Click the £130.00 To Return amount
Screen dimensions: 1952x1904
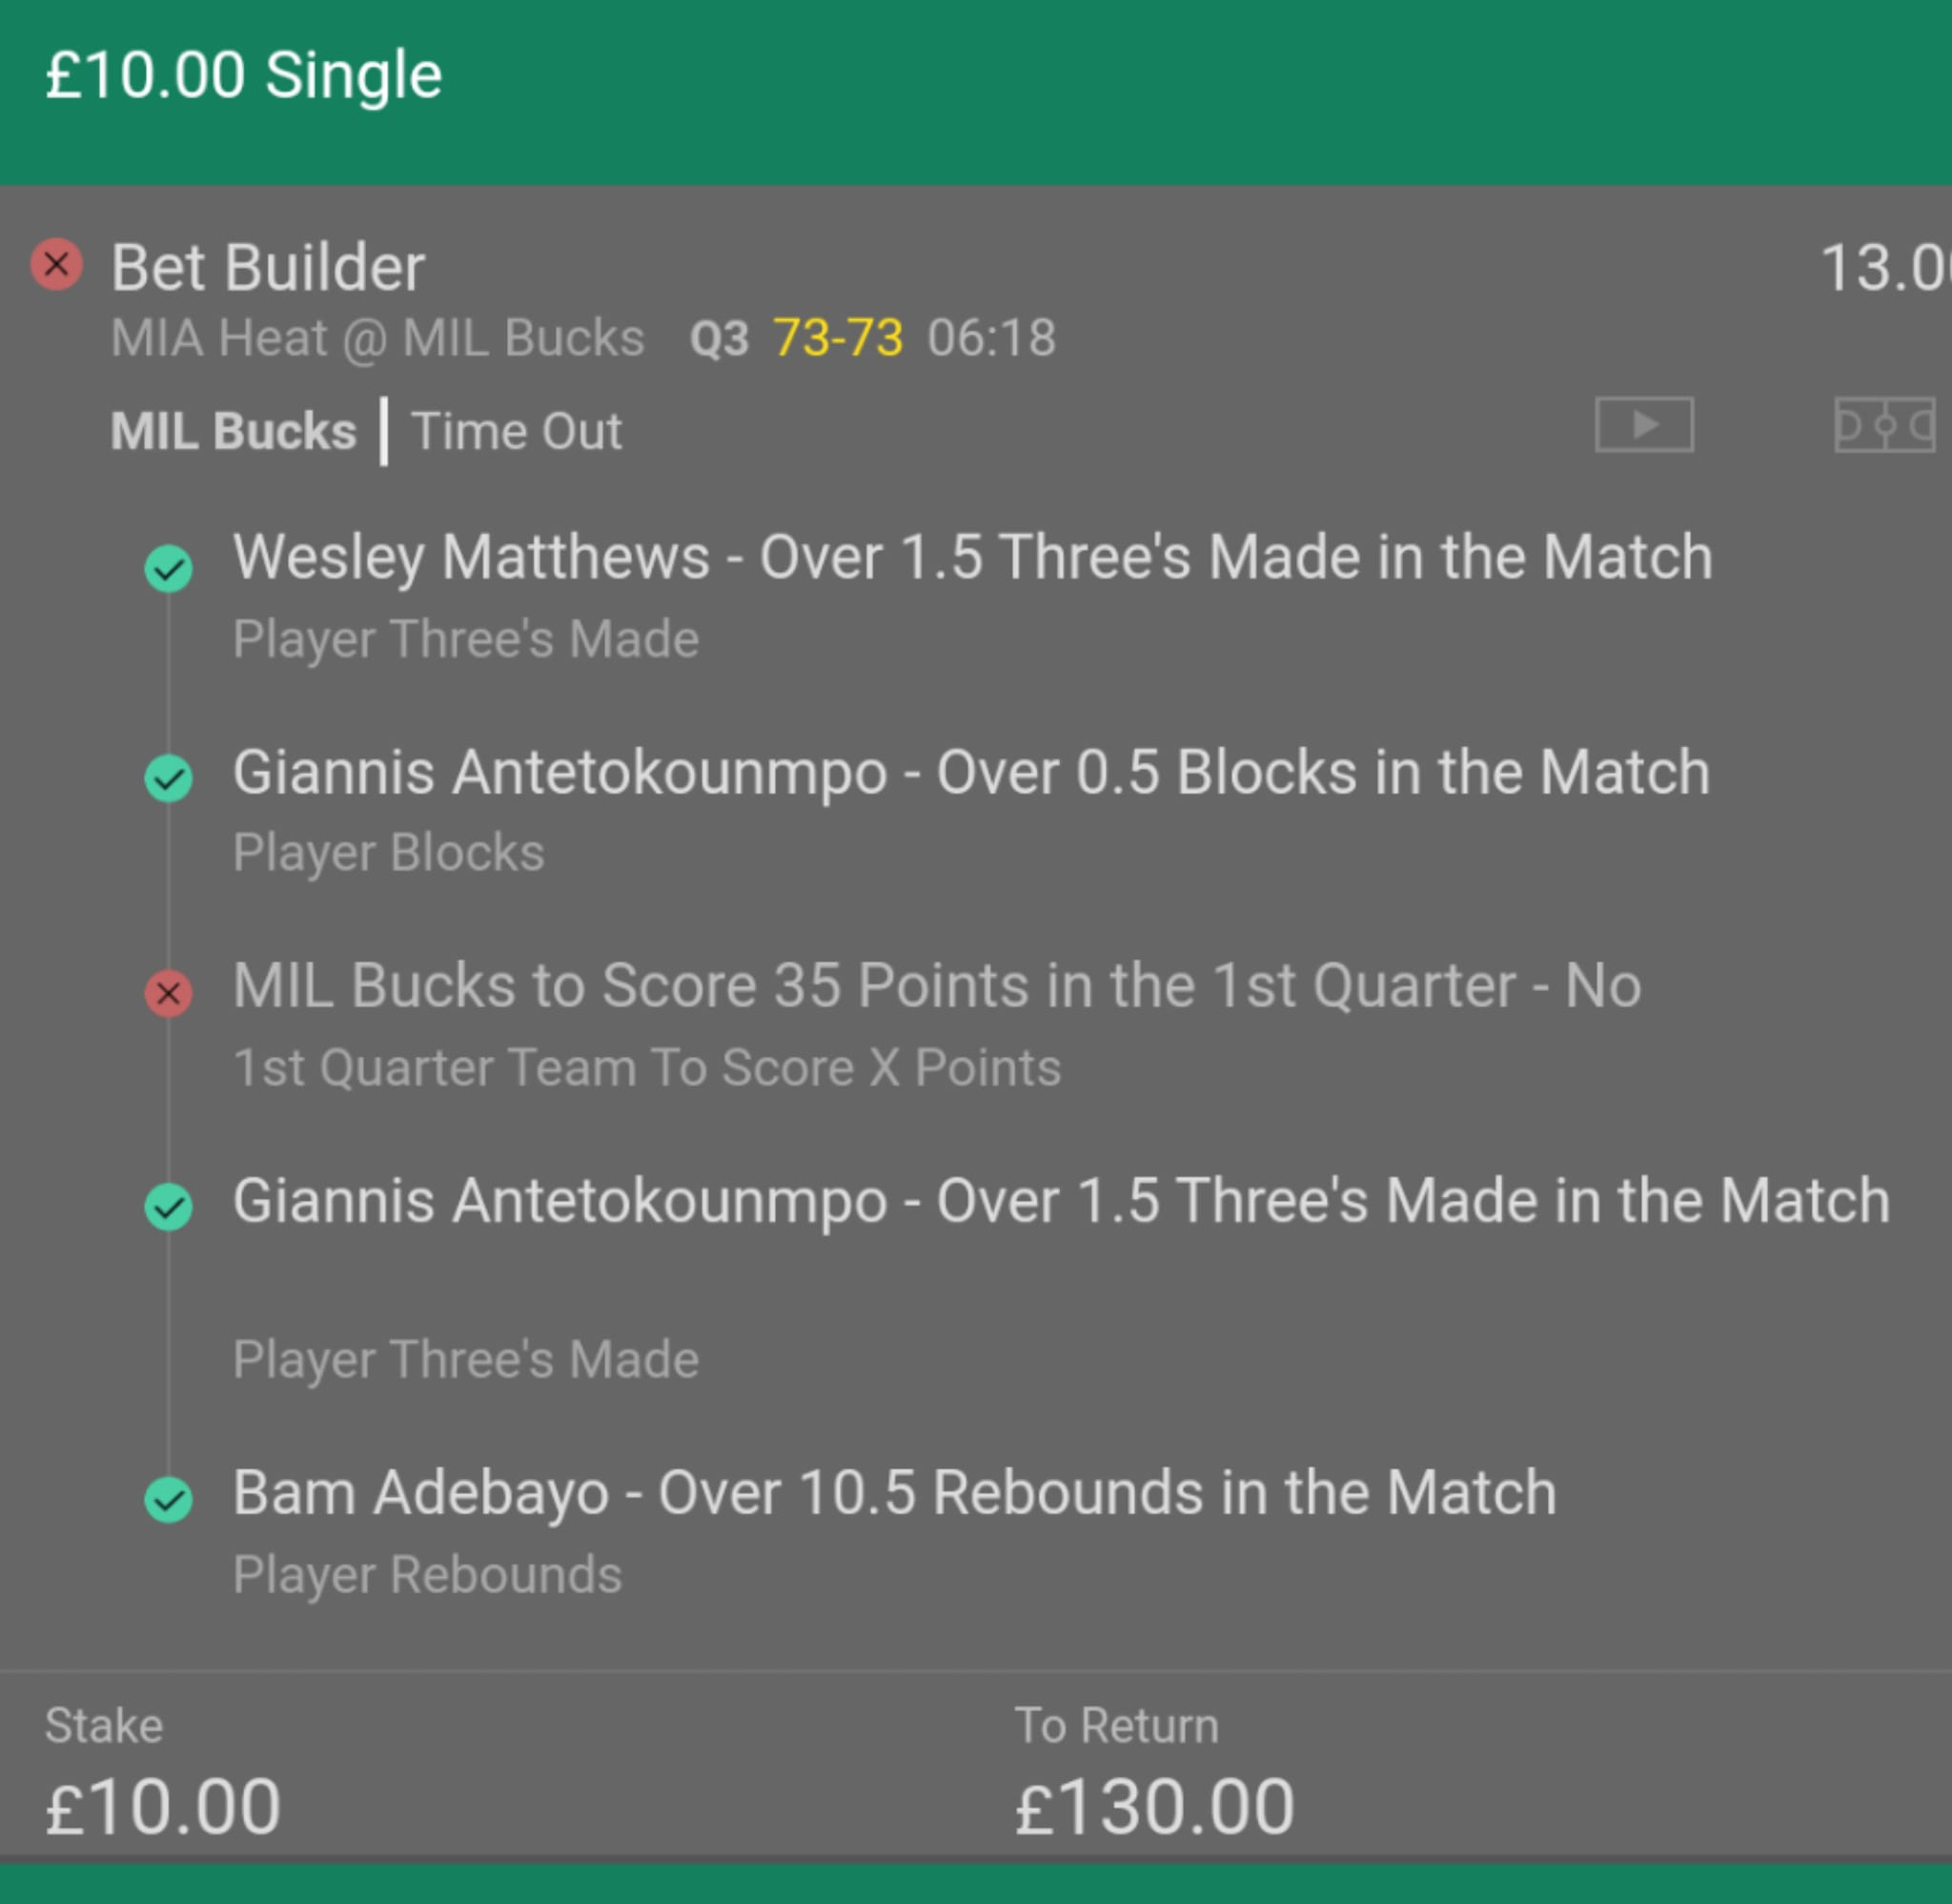pyautogui.click(x=1155, y=1807)
